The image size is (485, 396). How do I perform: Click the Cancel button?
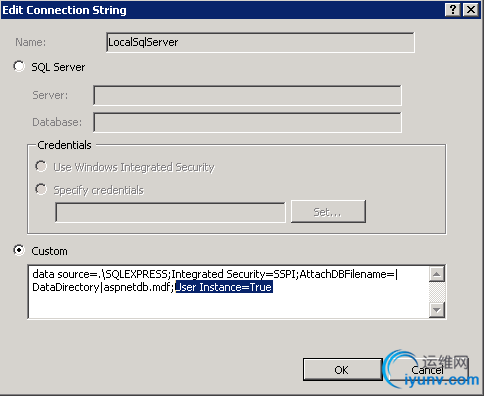[428, 370]
